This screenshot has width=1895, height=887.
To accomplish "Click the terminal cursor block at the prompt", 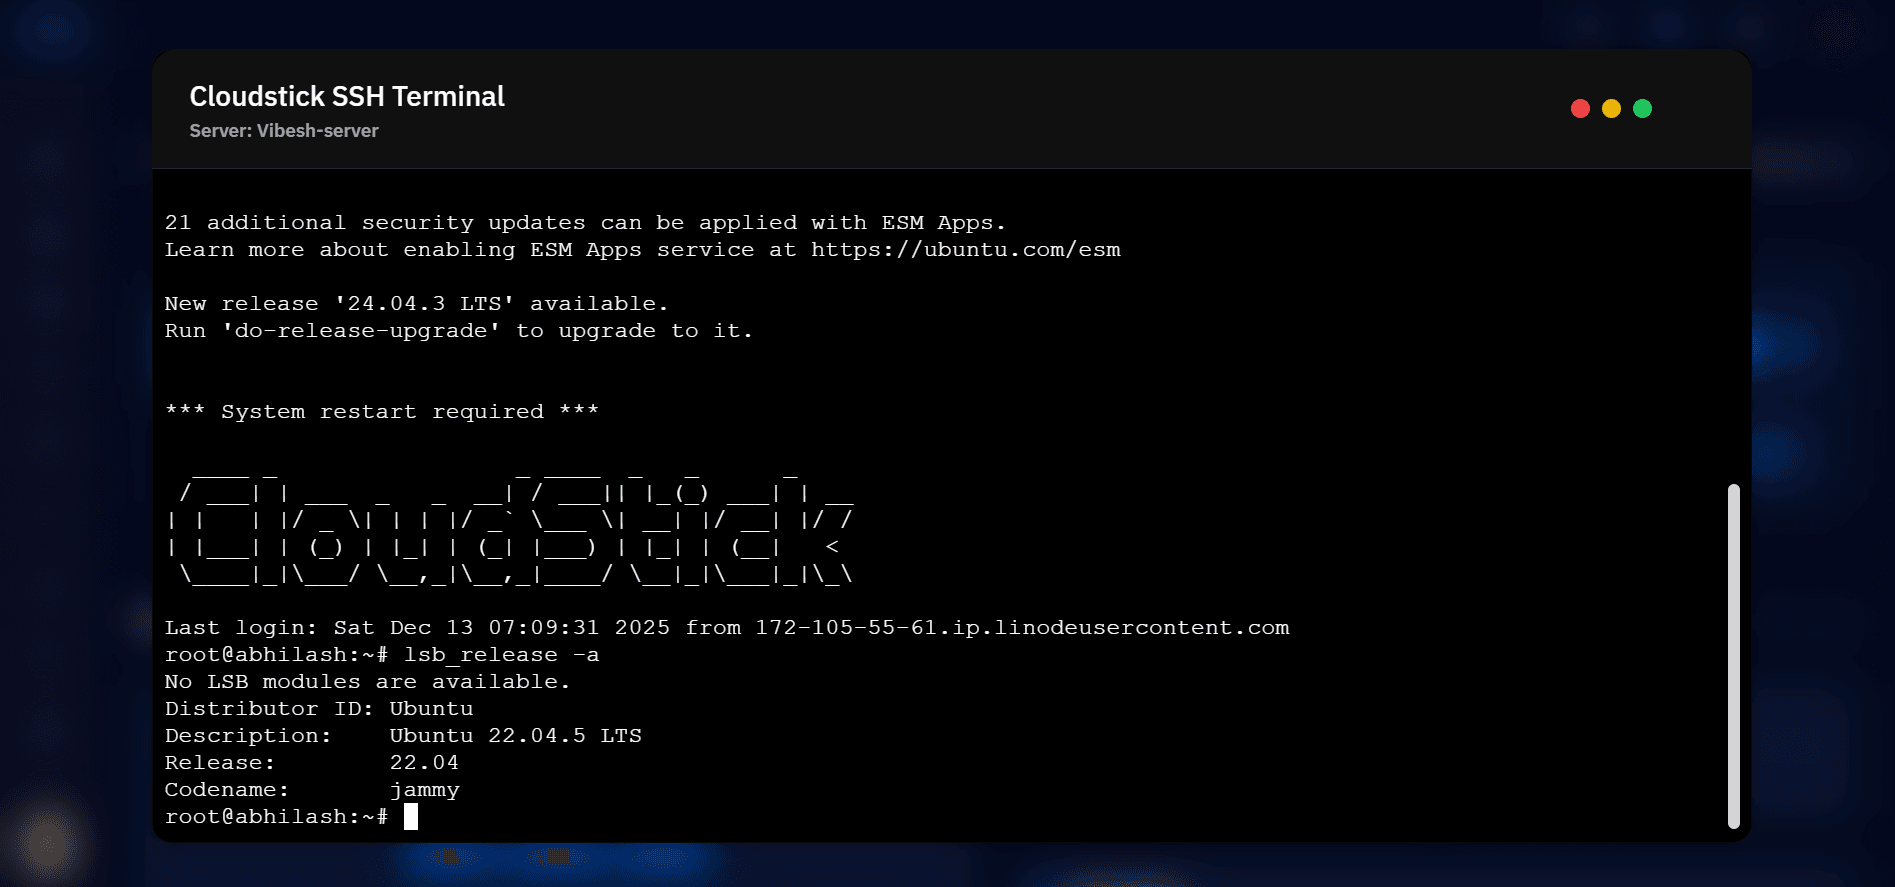I will pos(410,817).
